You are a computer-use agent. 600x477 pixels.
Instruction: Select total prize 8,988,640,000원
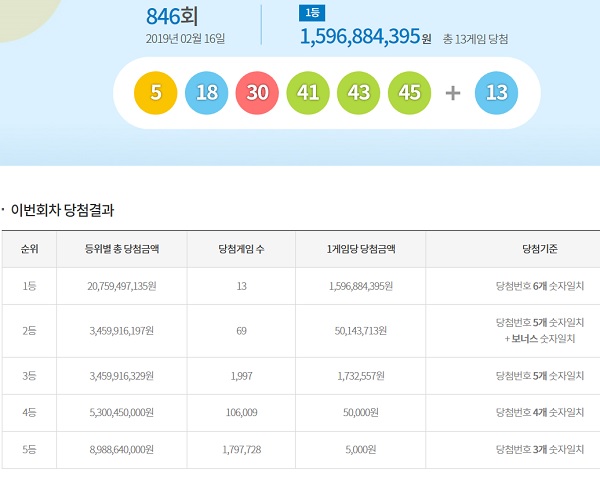point(122,449)
